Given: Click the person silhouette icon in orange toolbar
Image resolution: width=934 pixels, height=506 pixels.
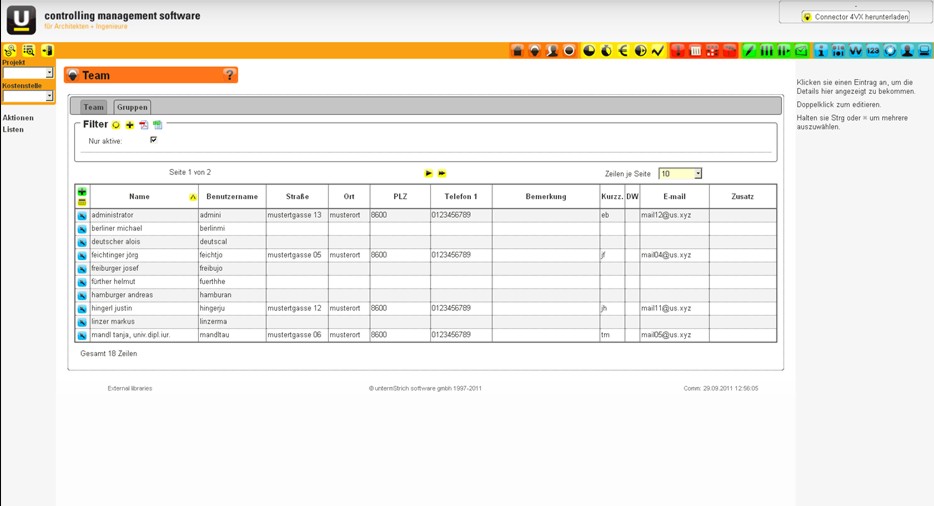Looking at the screenshot, I should click(552, 51).
